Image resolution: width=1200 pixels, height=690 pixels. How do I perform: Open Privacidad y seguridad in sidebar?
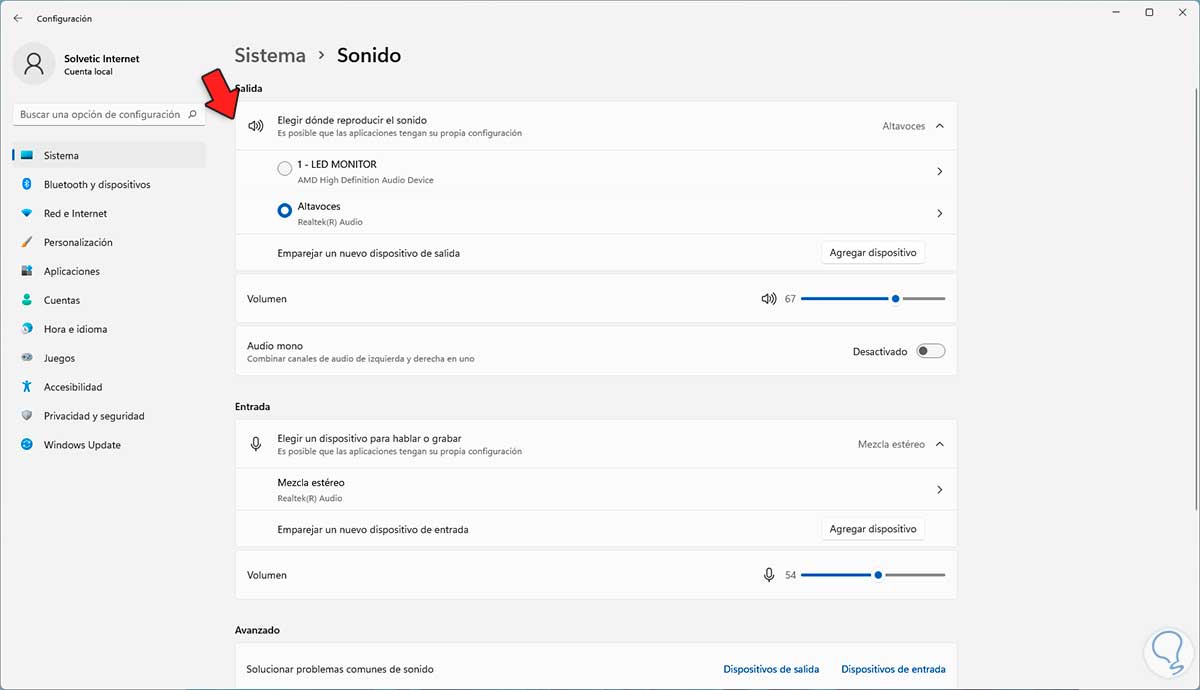pos(94,416)
